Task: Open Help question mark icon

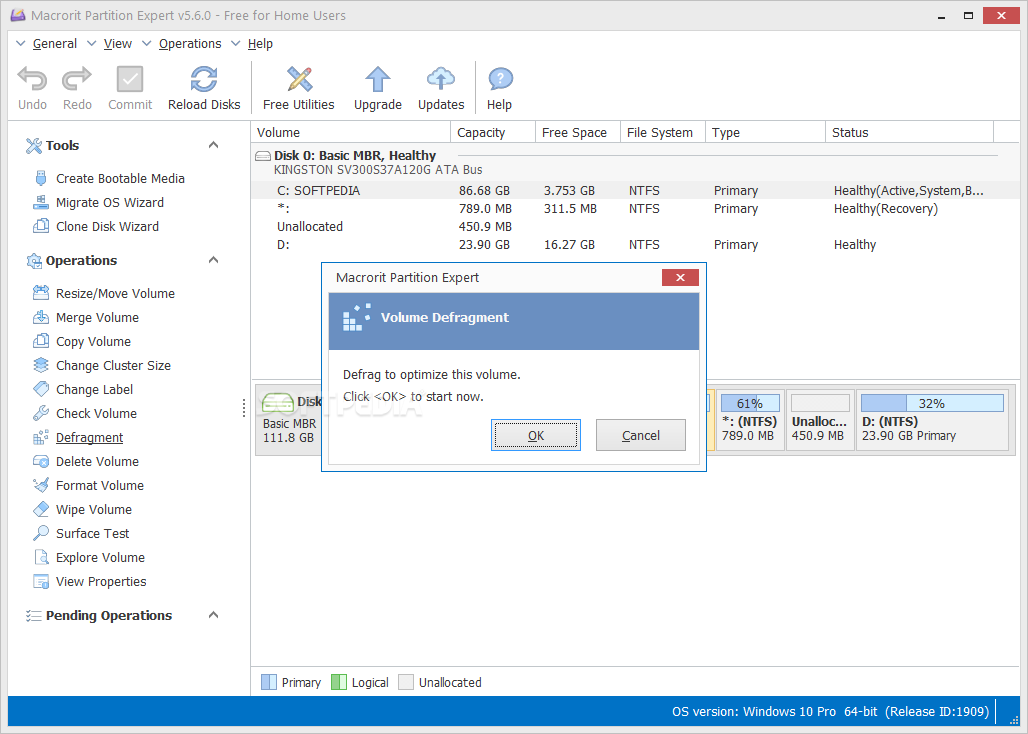Action: coord(500,80)
